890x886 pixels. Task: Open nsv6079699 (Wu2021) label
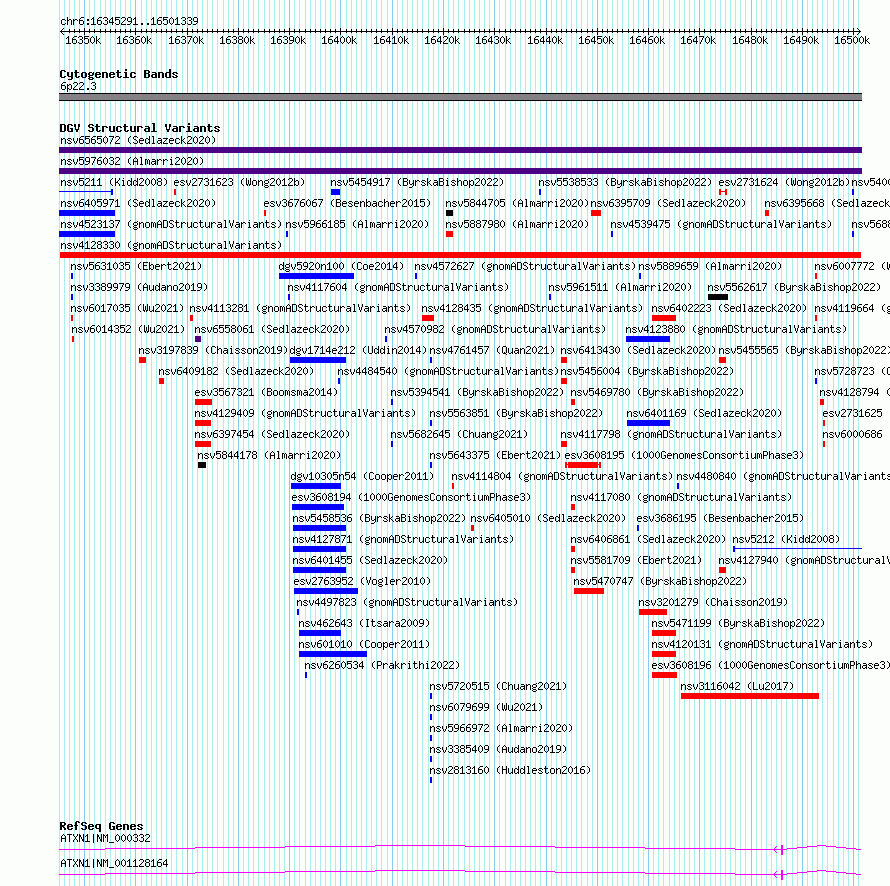click(486, 707)
